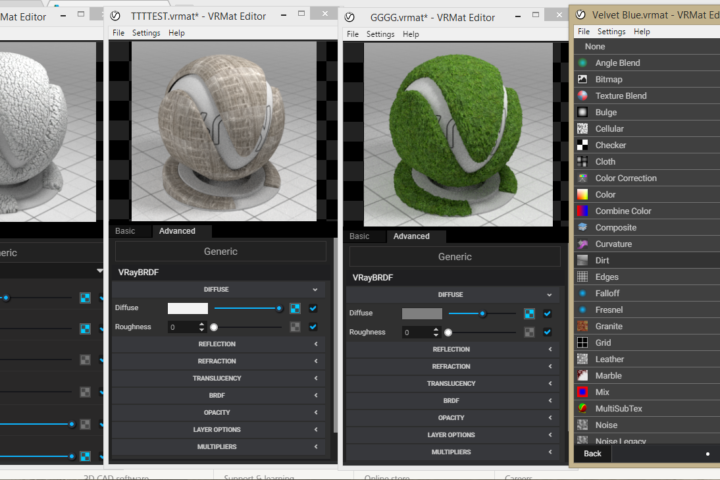This screenshot has width=720, height=480.
Task: Choose the Mix texture icon
Action: pyautogui.click(x=582, y=392)
